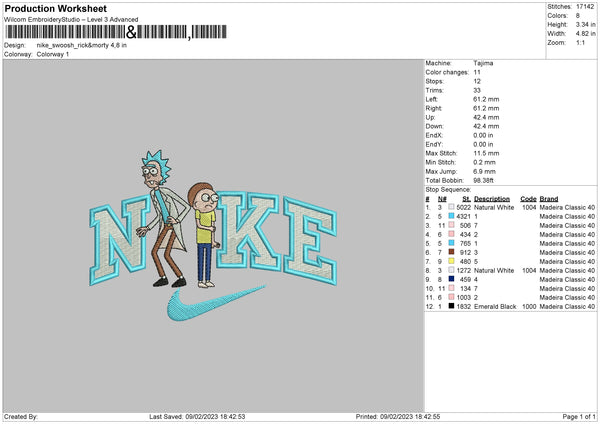Viewport: 600px width, 424px height.
Task: Click the St. column header
Action: pos(465,198)
